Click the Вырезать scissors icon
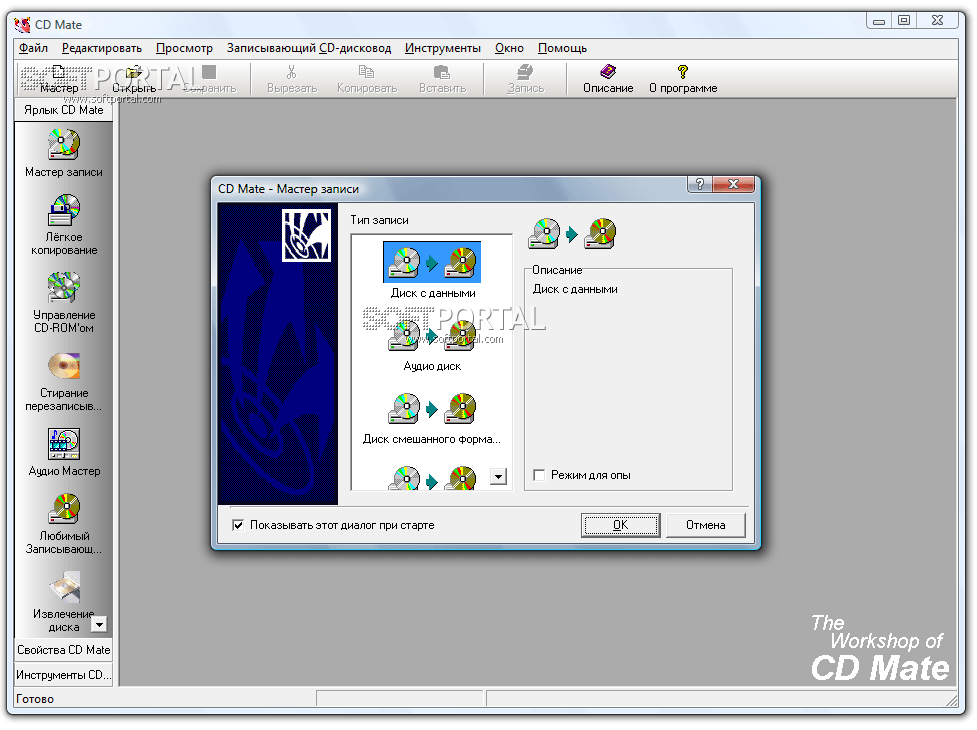The image size is (977, 730). coord(292,72)
